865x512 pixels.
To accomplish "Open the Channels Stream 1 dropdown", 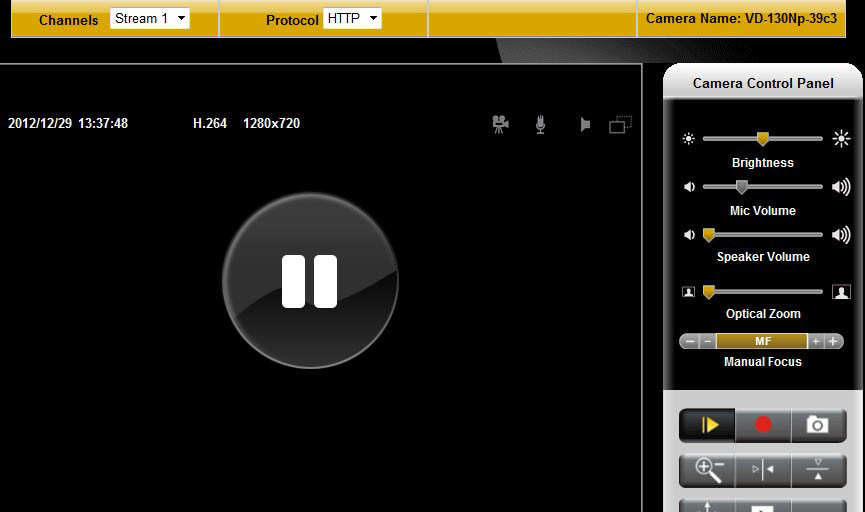I will click(149, 18).
